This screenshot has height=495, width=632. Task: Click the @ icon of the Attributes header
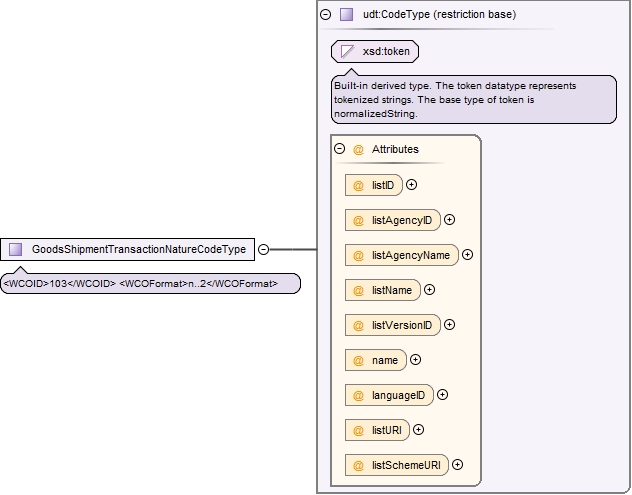(358, 150)
